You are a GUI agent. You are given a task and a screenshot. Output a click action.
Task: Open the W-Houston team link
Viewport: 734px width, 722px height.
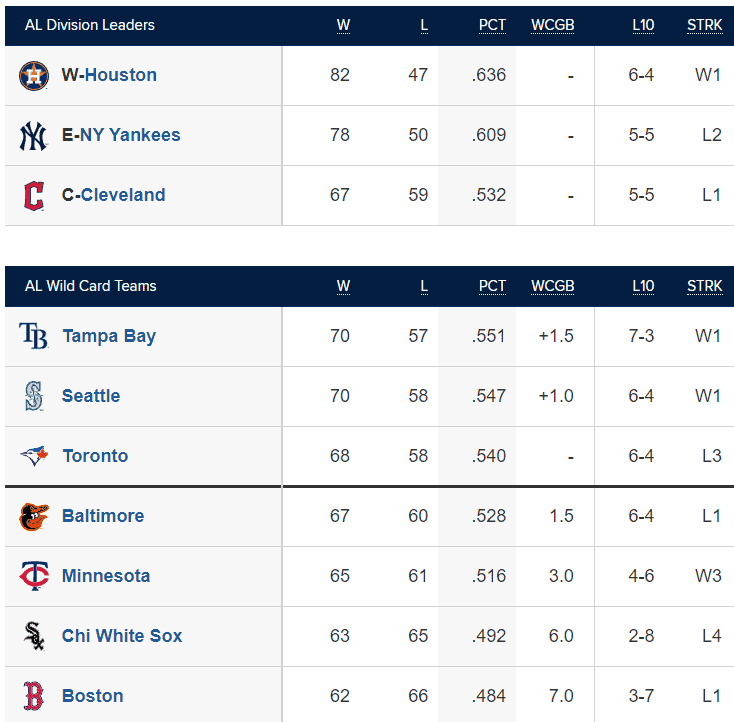[x=109, y=75]
